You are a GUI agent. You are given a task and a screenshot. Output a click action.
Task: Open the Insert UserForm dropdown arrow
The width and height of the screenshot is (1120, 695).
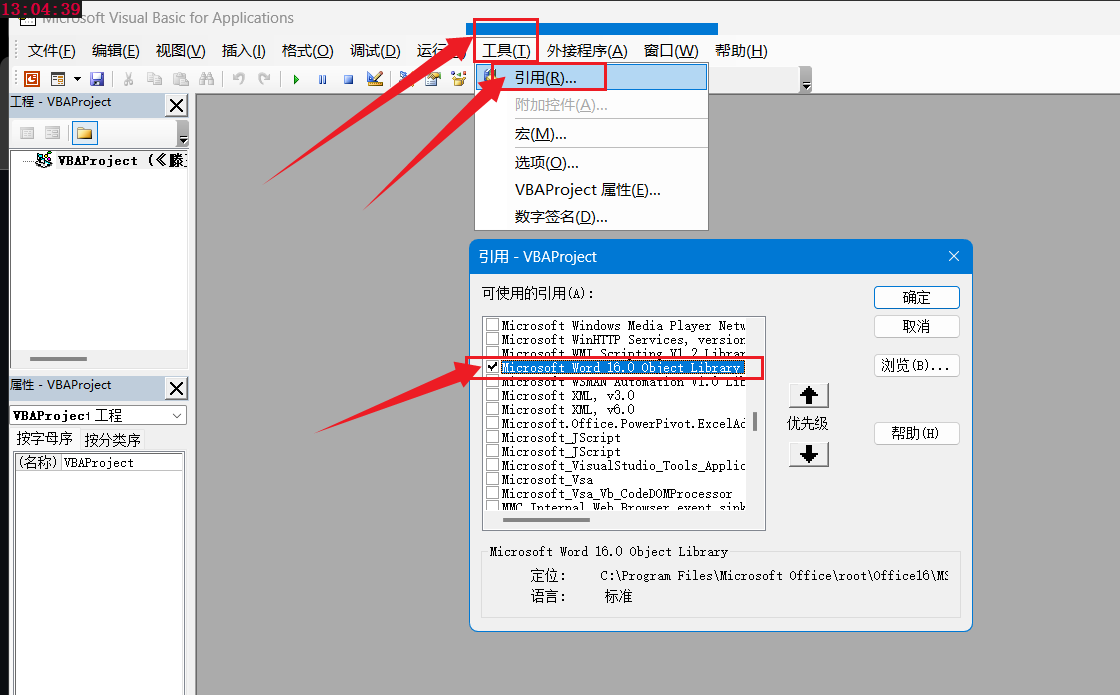[77, 79]
